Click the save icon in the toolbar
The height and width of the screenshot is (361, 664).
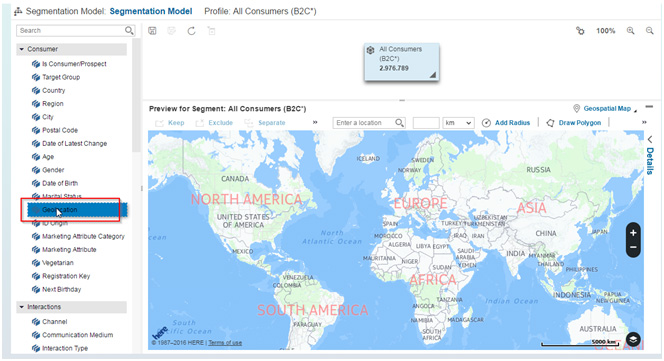tap(152, 31)
